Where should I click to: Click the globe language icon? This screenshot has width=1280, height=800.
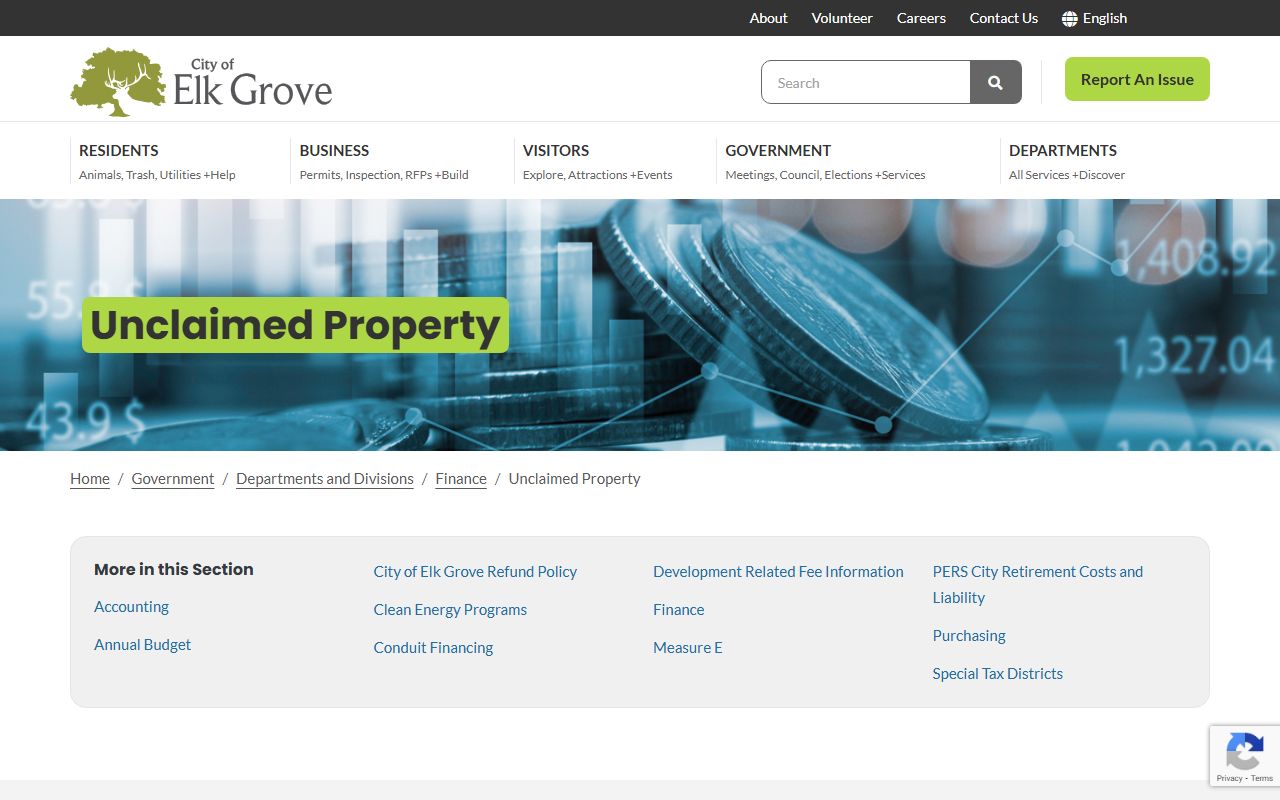(1070, 18)
